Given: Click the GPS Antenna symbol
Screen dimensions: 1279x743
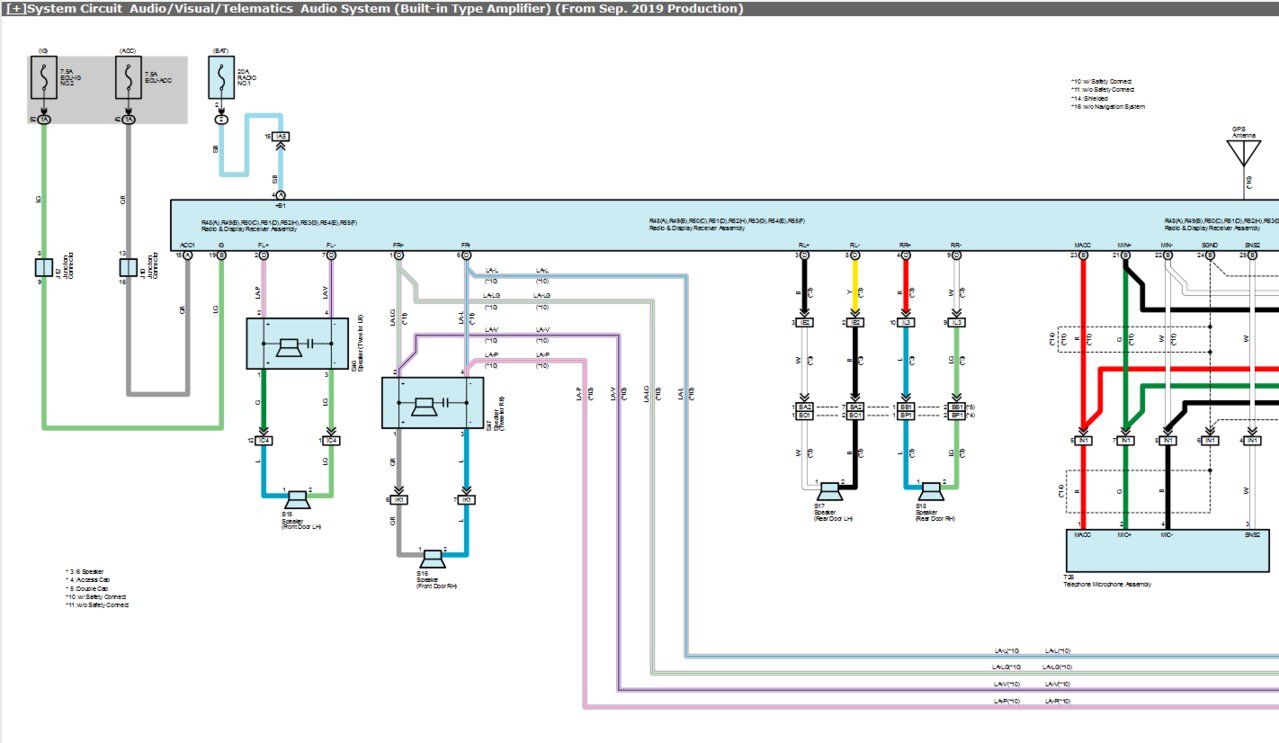Looking at the screenshot, I should pyautogui.click(x=1244, y=153).
